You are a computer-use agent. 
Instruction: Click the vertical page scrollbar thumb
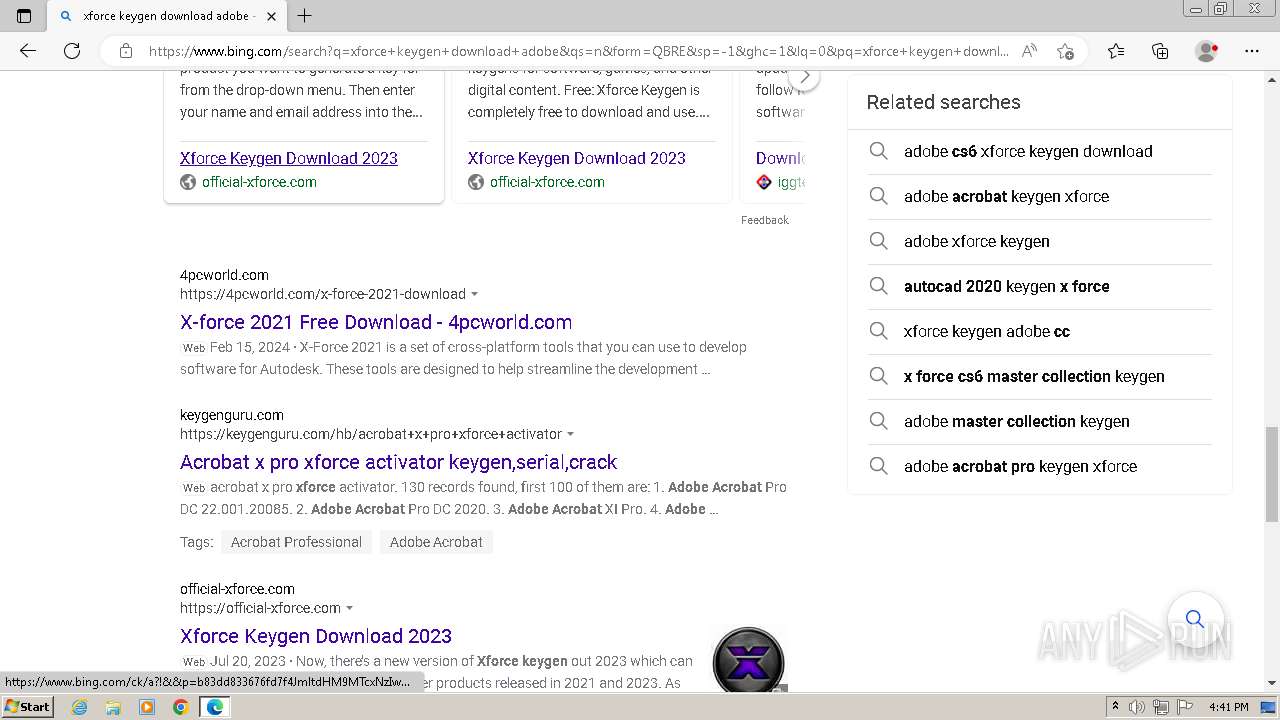tap(1272, 473)
